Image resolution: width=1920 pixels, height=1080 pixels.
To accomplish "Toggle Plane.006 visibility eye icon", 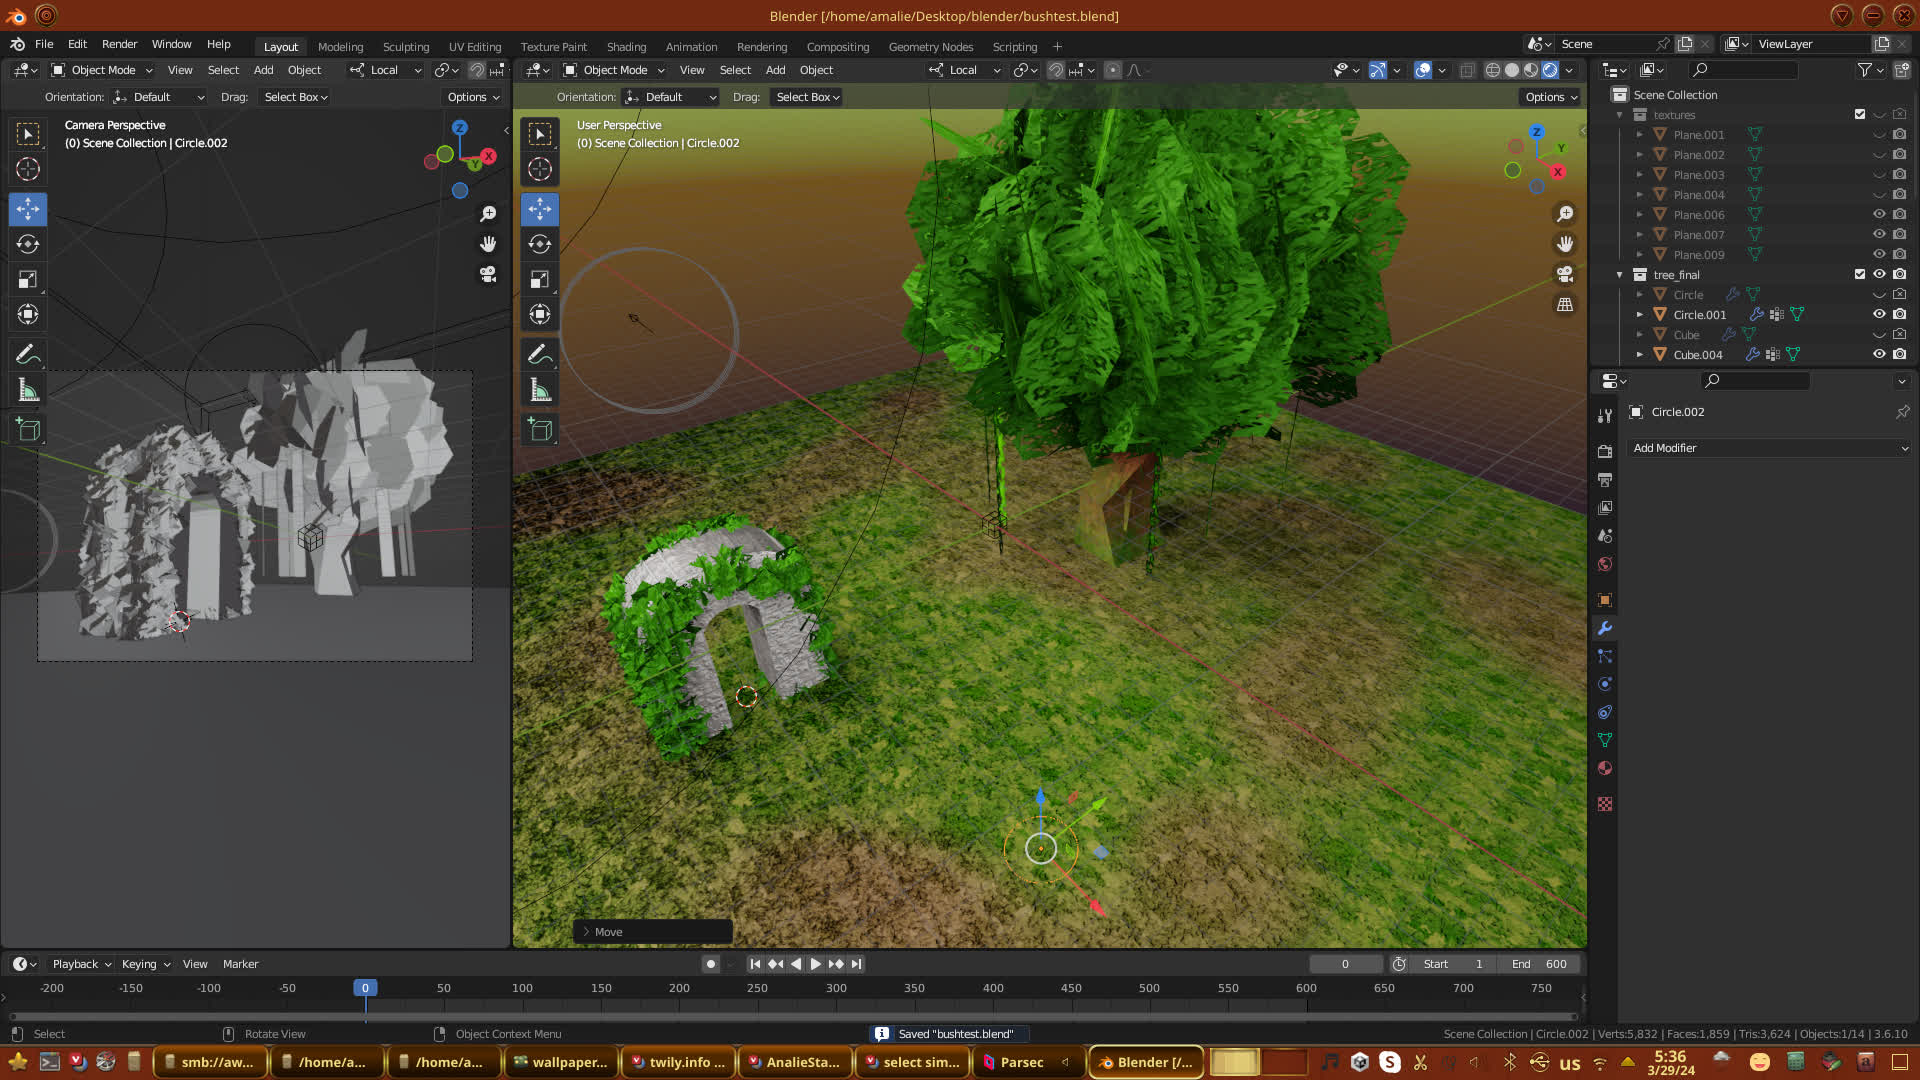I will [1879, 214].
